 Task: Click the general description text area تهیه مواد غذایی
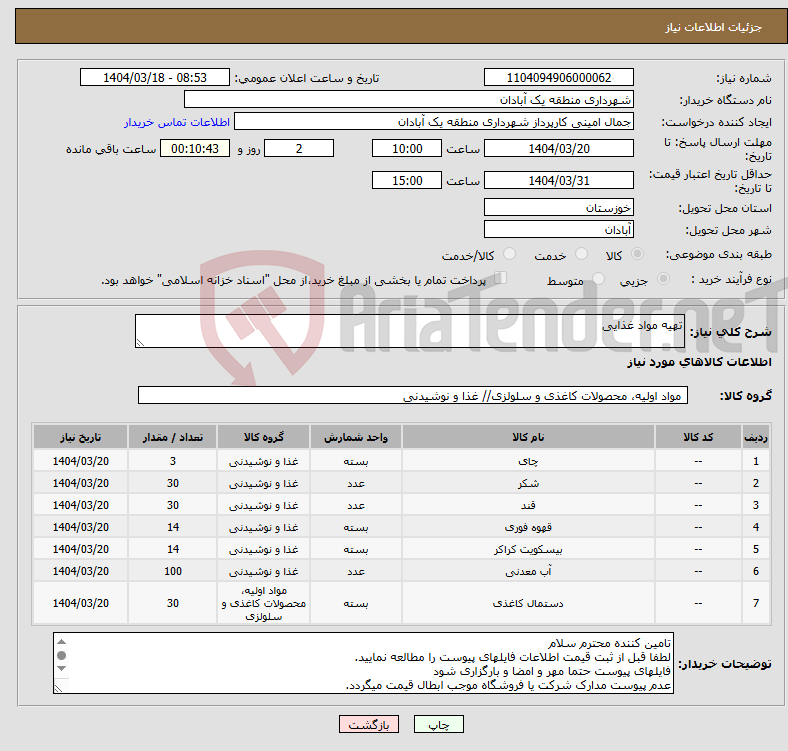[x=410, y=331]
